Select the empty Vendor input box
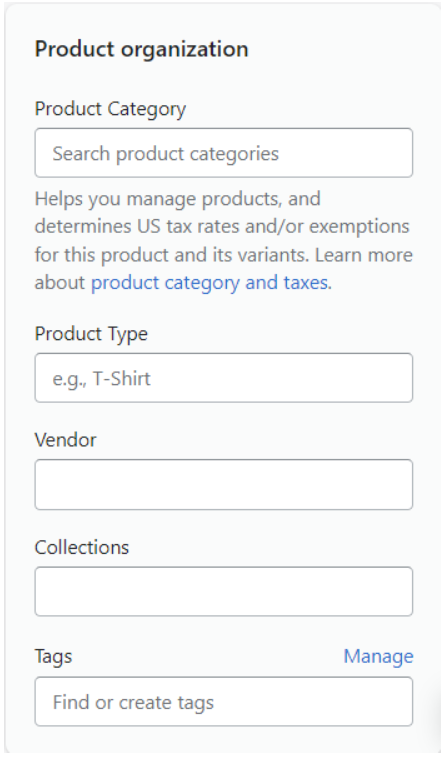The height and width of the screenshot is (776, 442). click(x=224, y=485)
